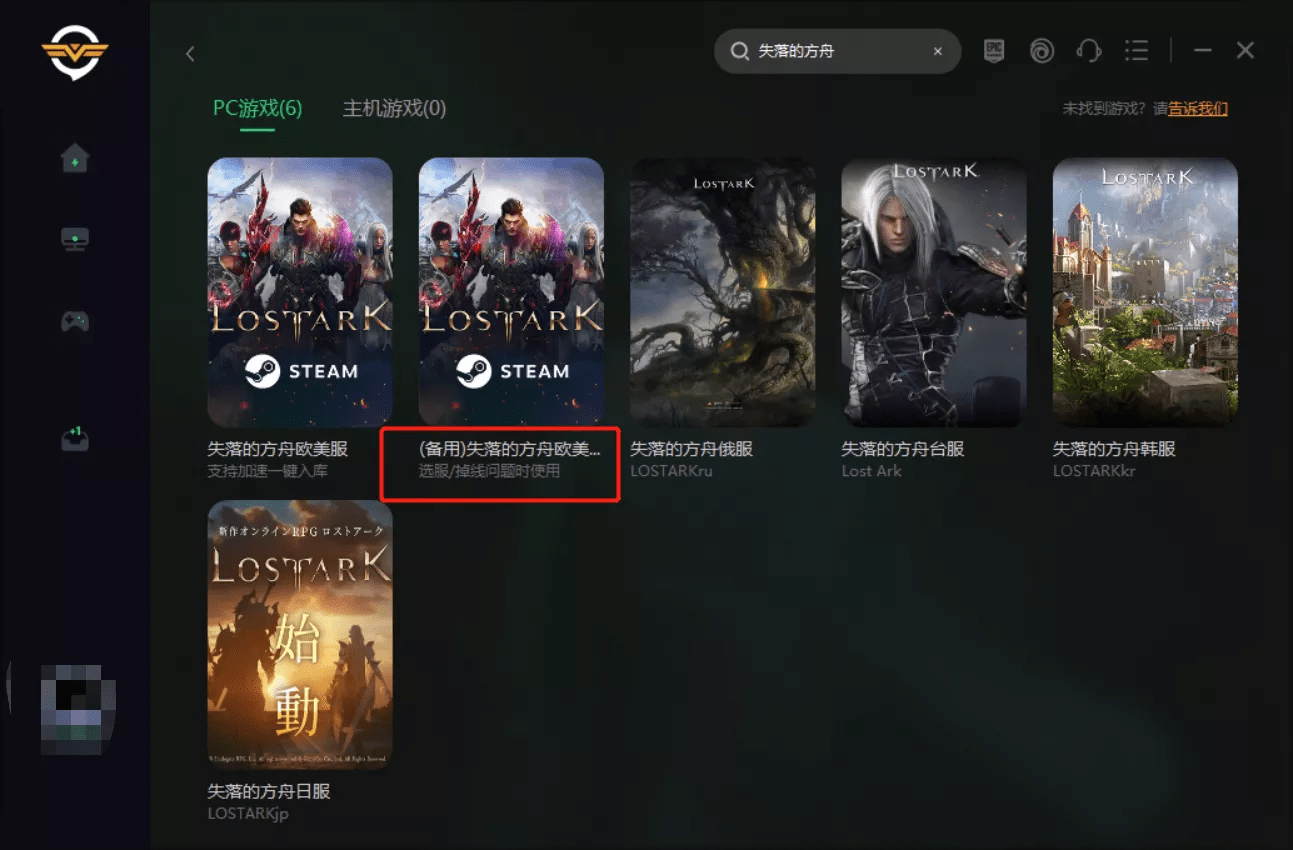Click the subtitle 支持加速一键入库

pos(267,471)
